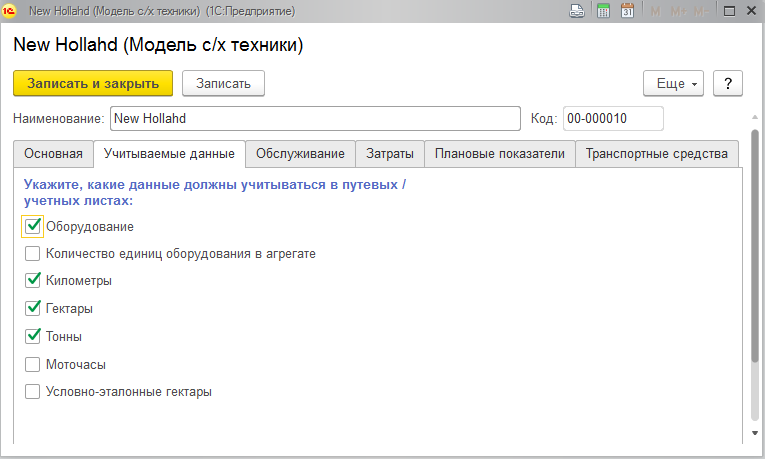
Task: Go to the Транспортные средства tab
Action: click(x=657, y=154)
